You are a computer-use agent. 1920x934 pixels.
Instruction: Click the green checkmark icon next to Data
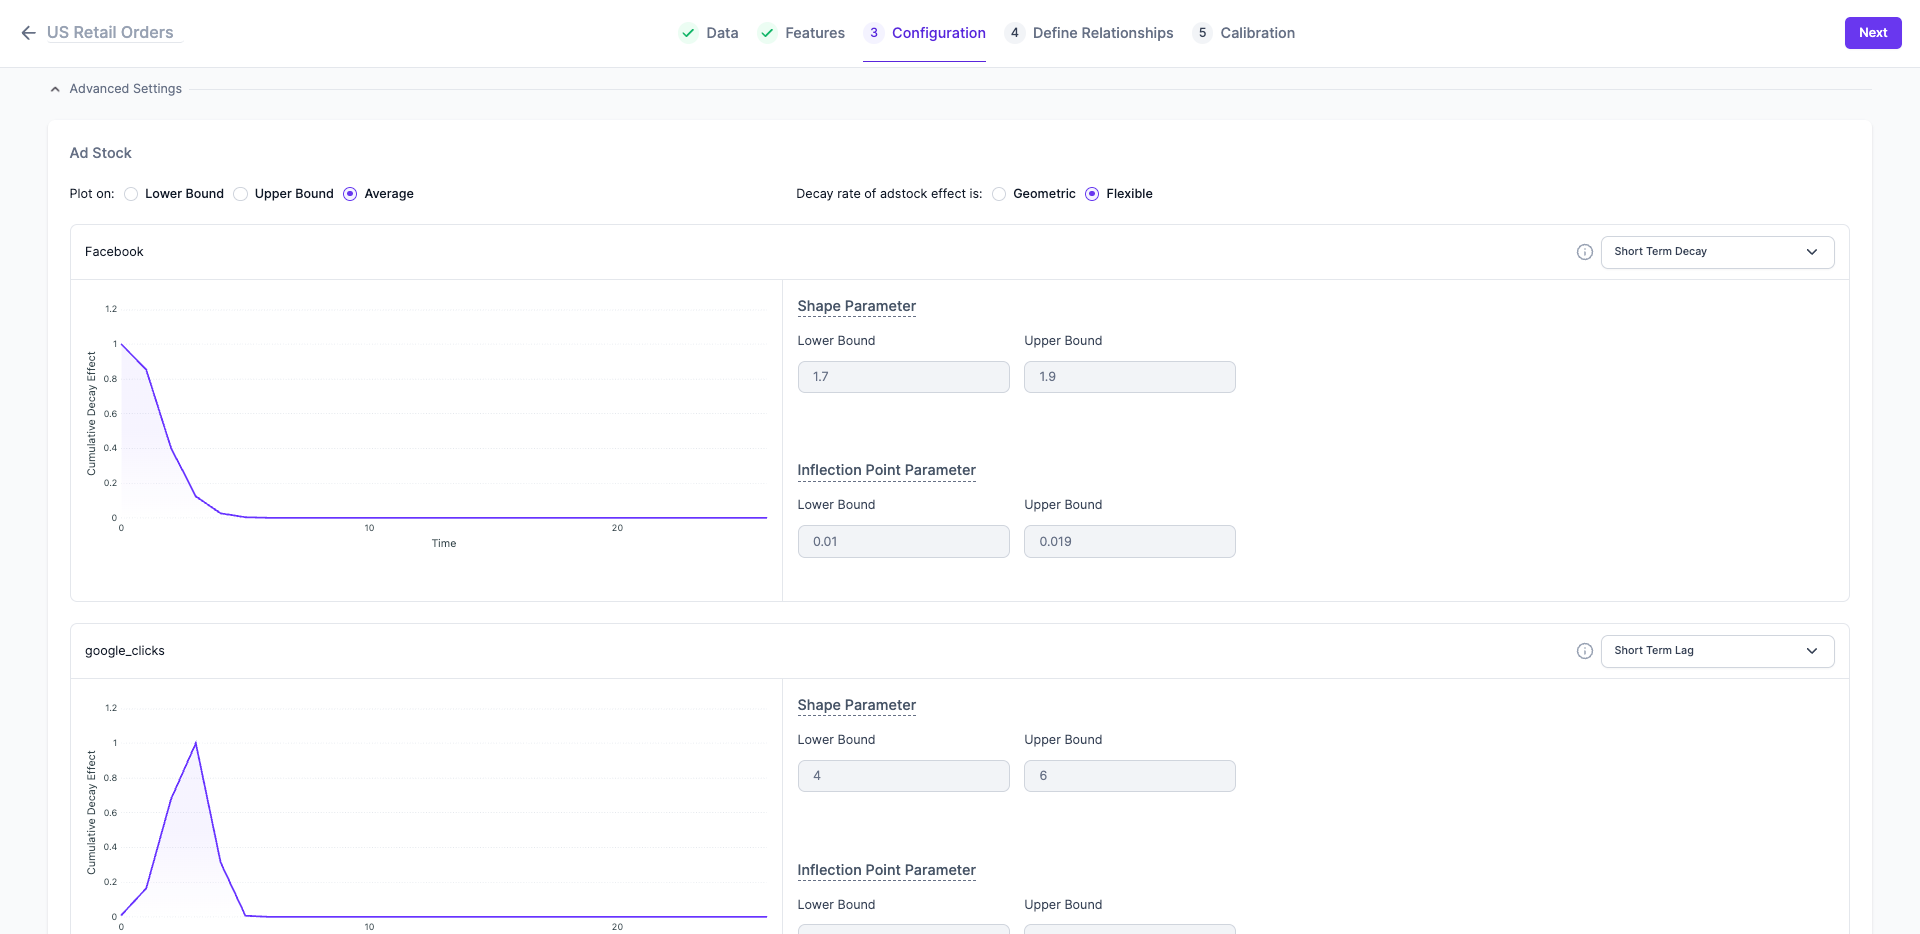pyautogui.click(x=688, y=33)
